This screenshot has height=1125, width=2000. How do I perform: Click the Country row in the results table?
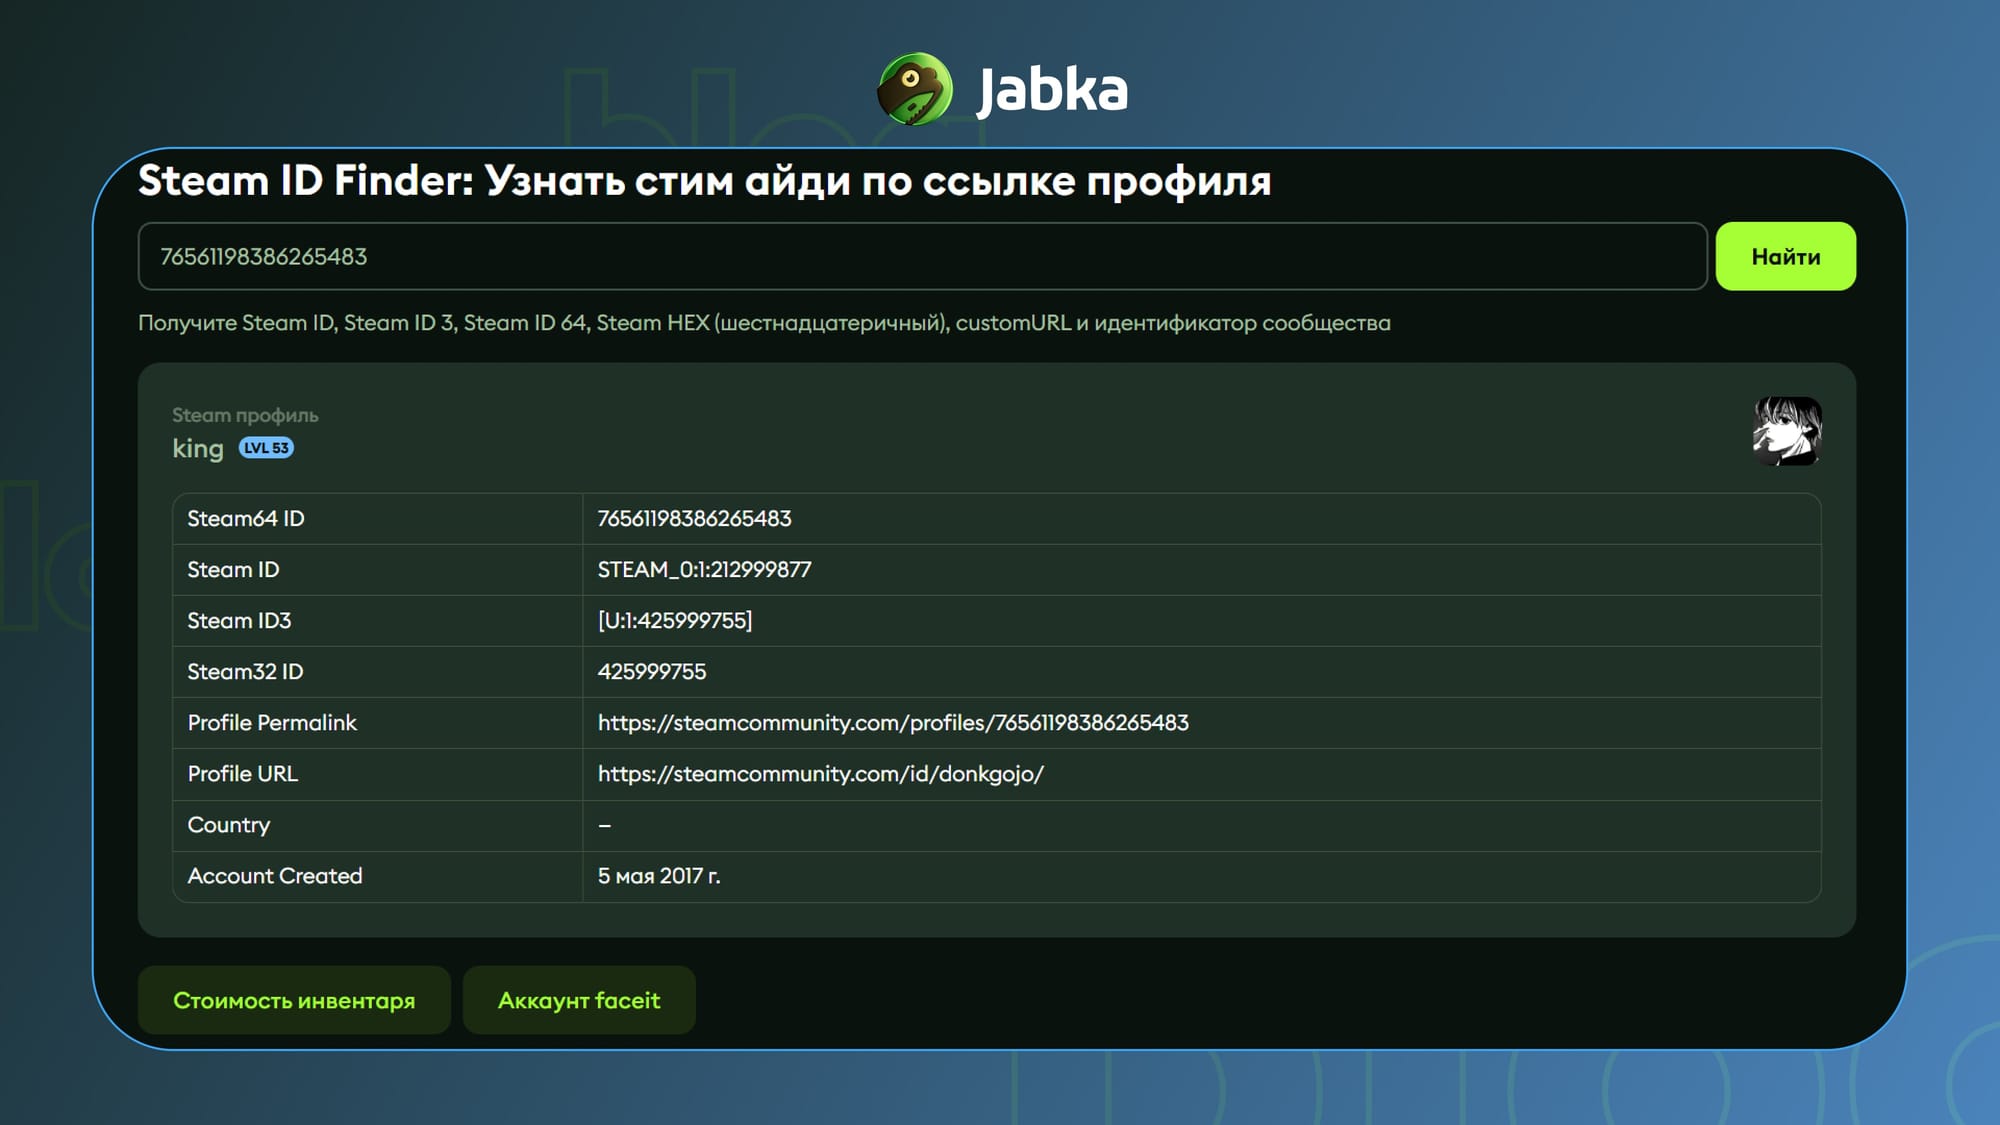pyautogui.click(x=229, y=825)
